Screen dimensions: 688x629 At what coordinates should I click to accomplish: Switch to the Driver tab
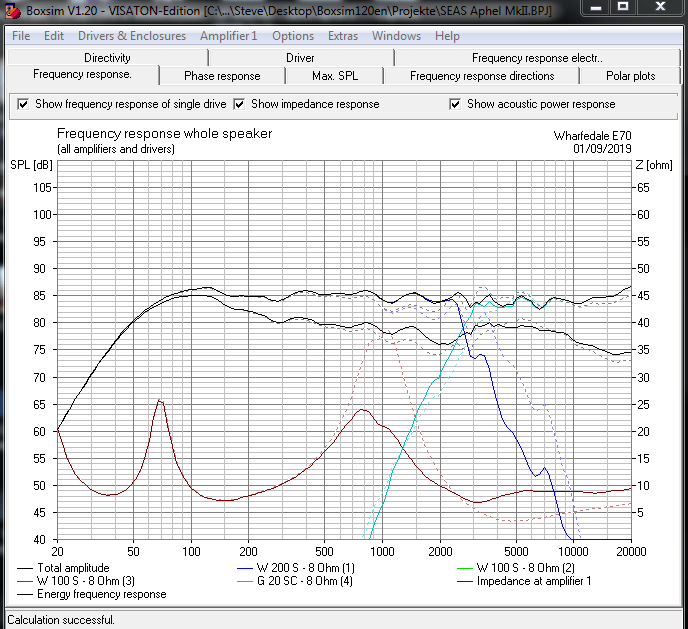coord(301,58)
